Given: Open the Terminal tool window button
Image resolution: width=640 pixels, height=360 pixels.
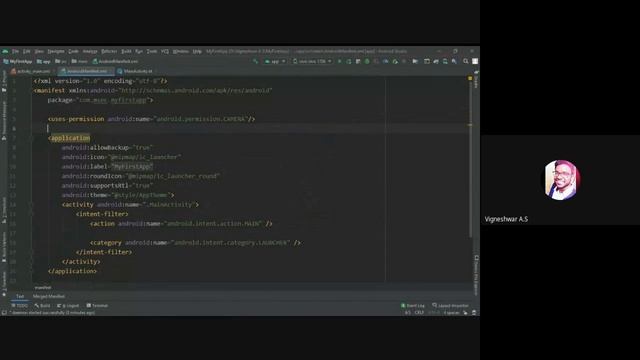Looking at the screenshot, I should 97,305.
